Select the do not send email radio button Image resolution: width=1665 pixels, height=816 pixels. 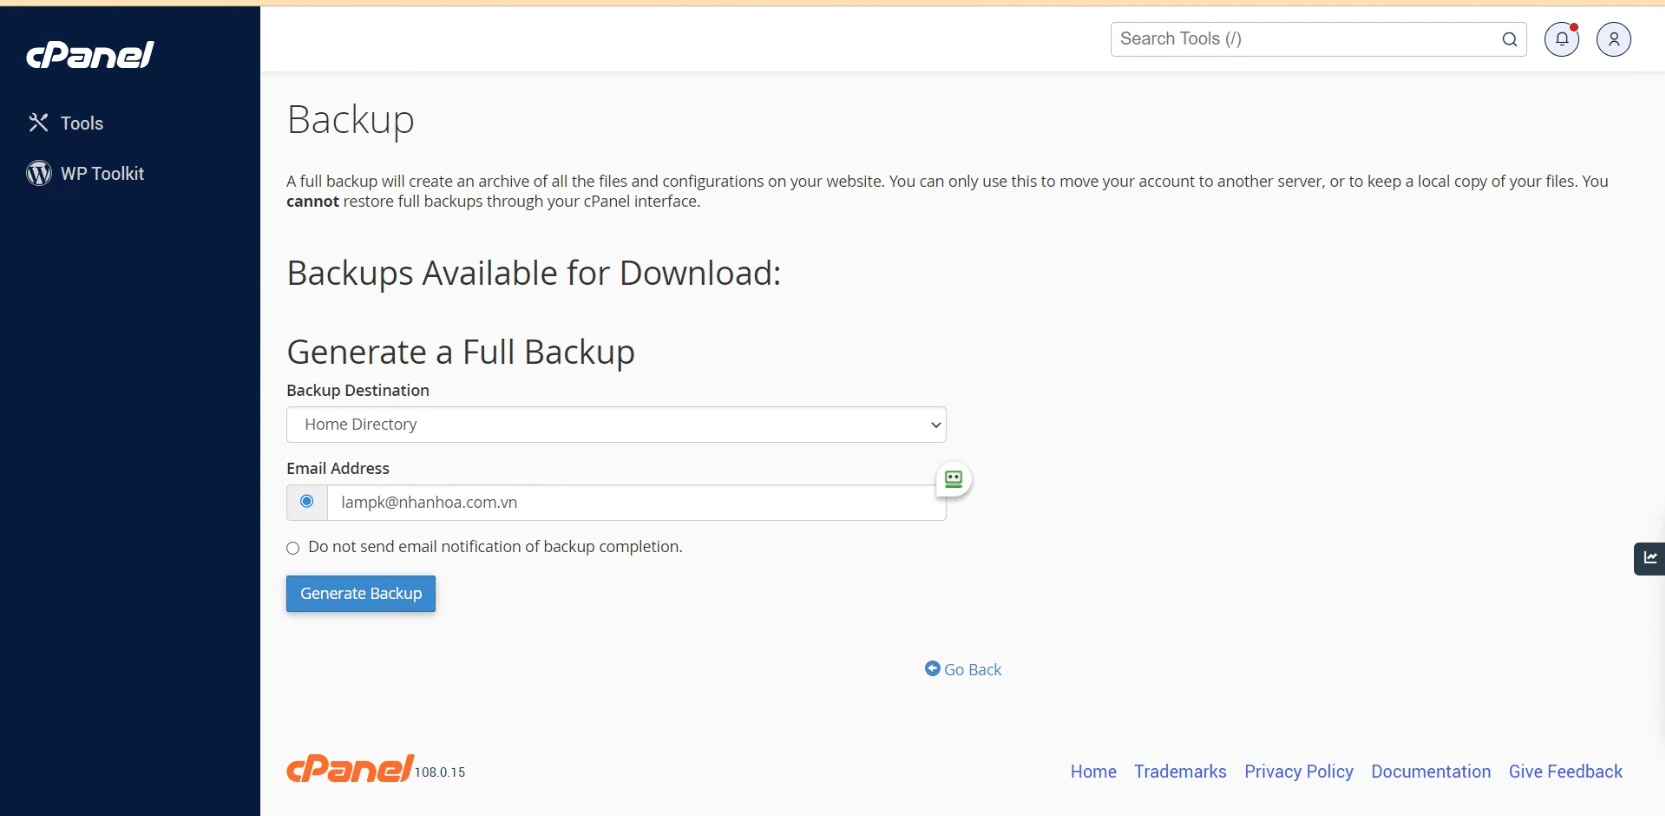coord(293,548)
